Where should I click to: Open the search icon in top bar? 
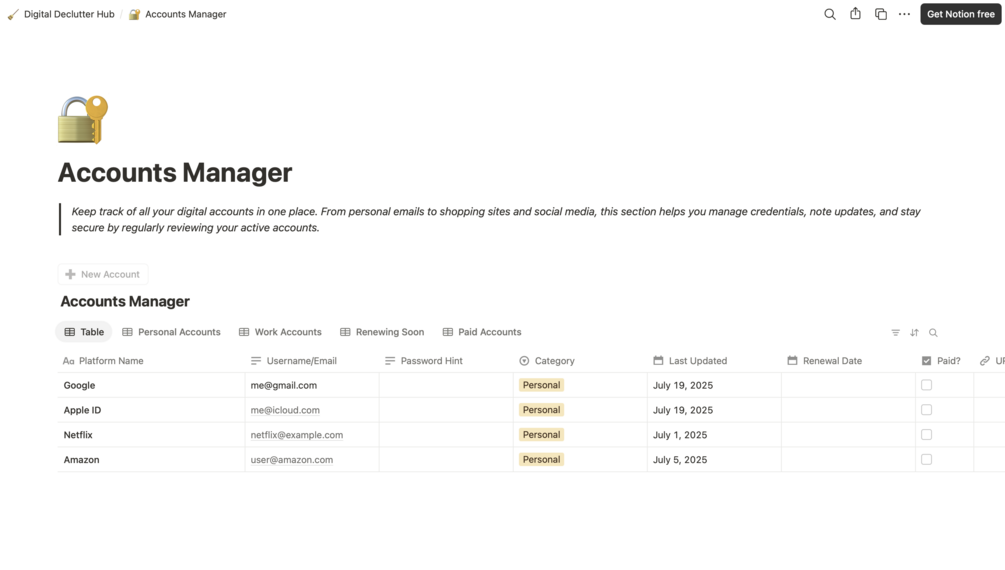coord(829,14)
